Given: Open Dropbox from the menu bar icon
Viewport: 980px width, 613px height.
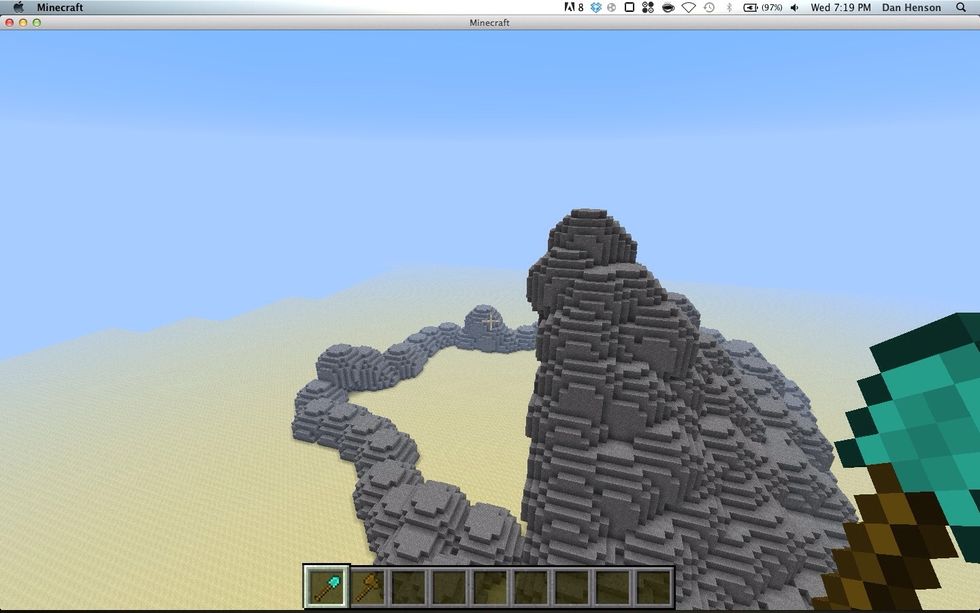Looking at the screenshot, I should 594,7.
